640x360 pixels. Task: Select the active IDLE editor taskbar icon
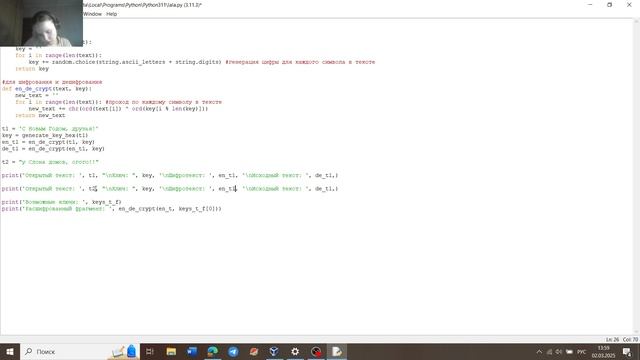tap(337, 351)
